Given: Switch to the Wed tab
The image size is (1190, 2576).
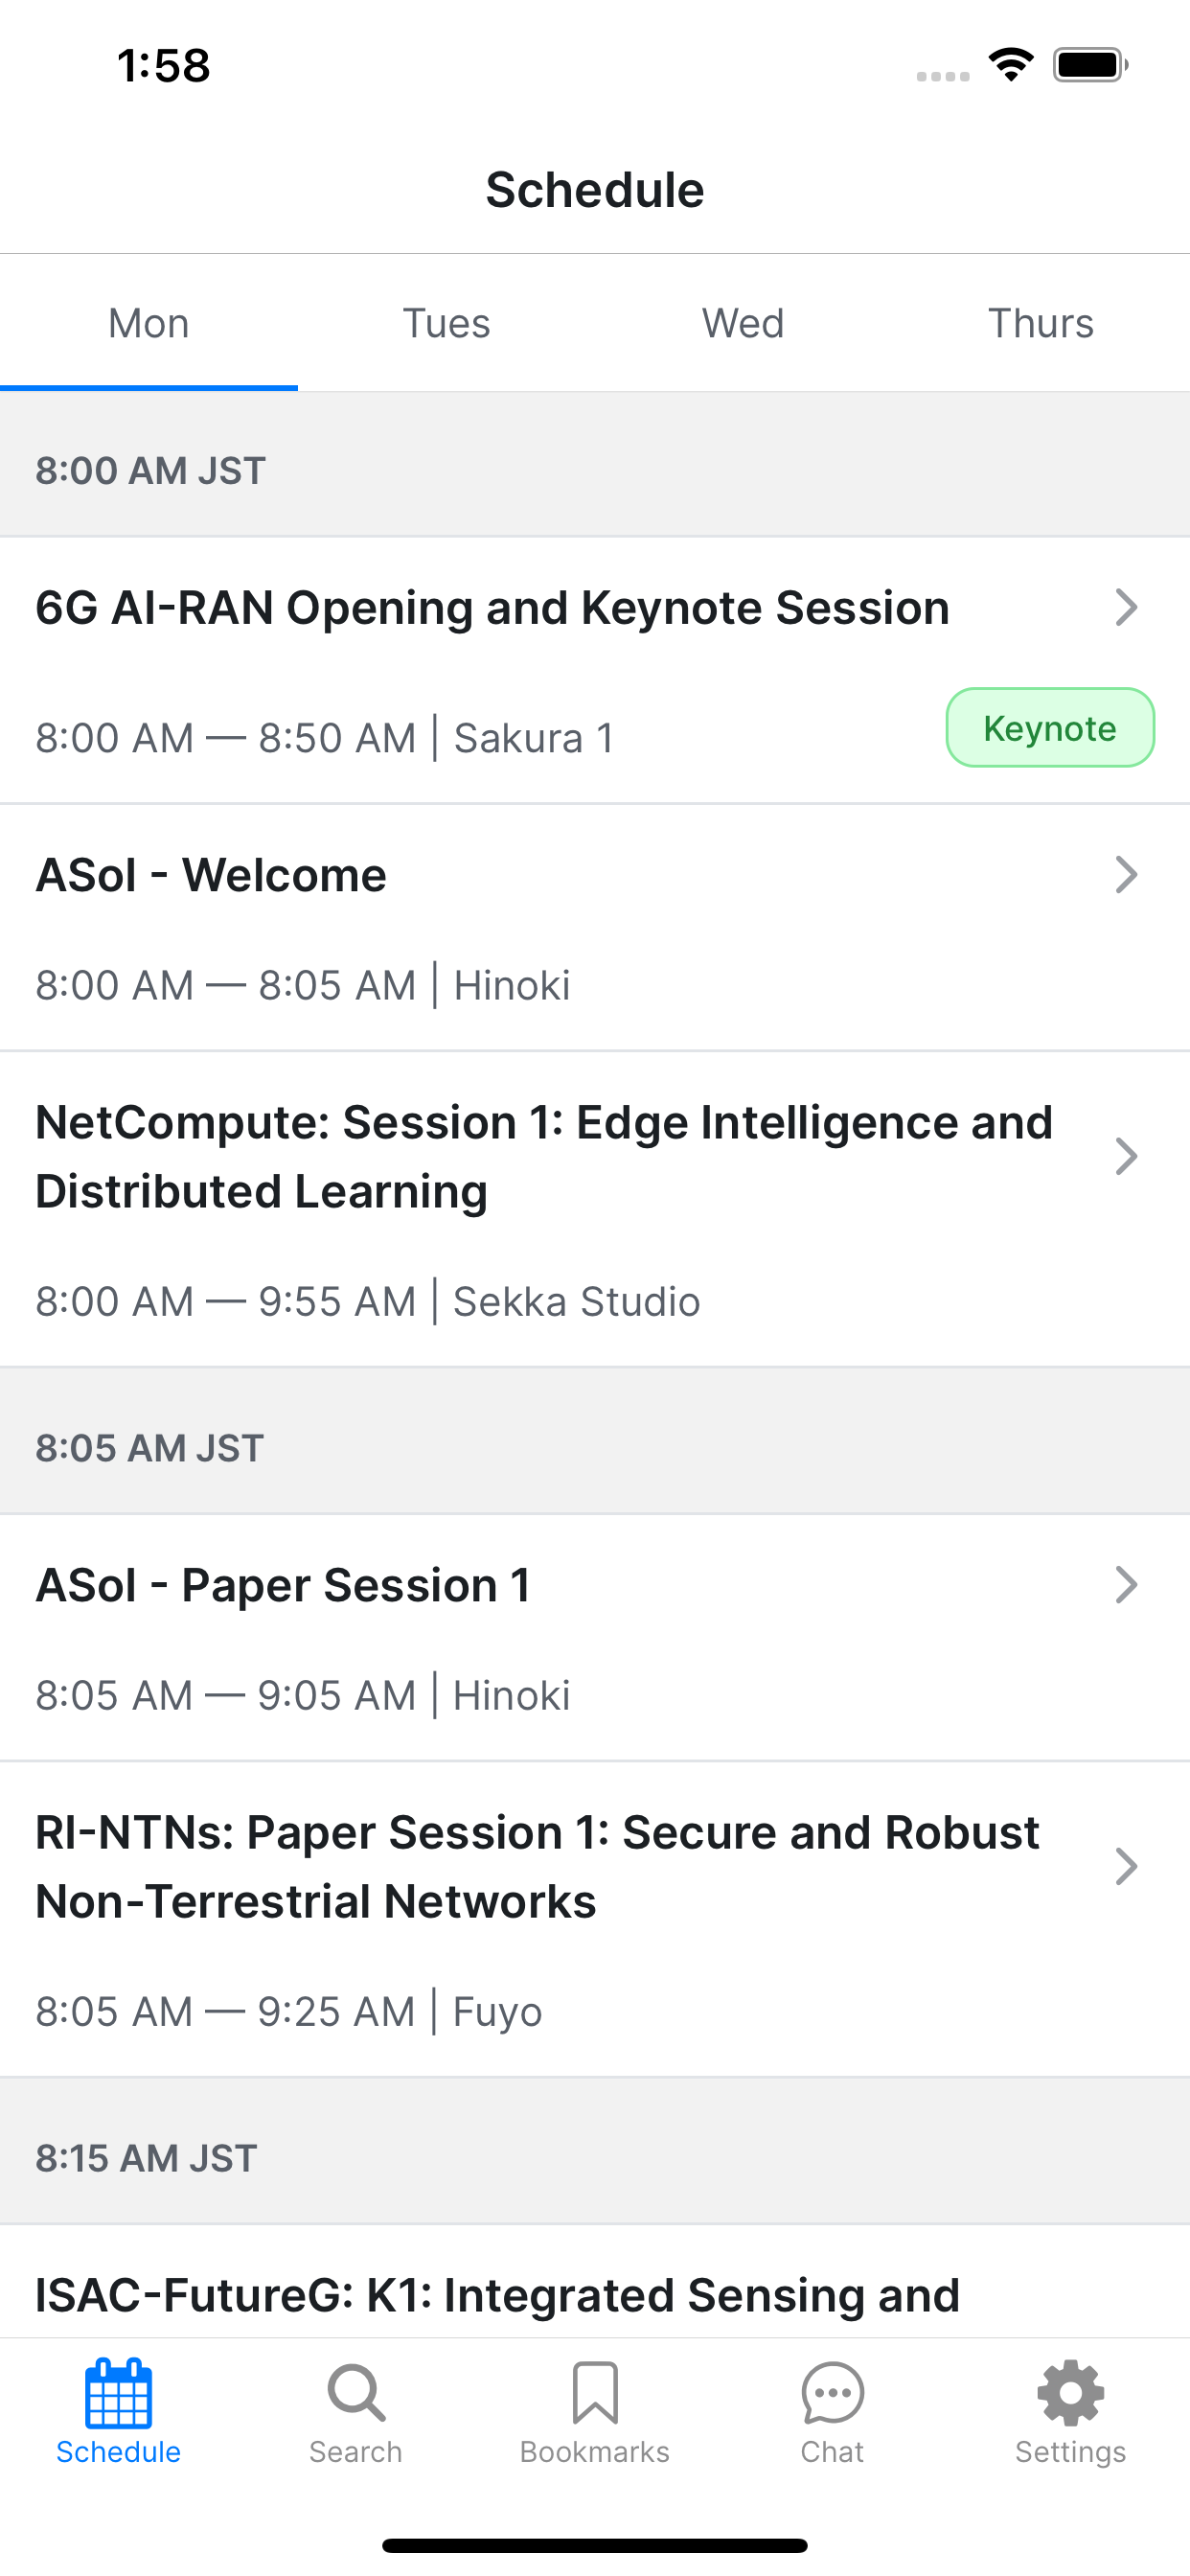Looking at the screenshot, I should coord(743,323).
